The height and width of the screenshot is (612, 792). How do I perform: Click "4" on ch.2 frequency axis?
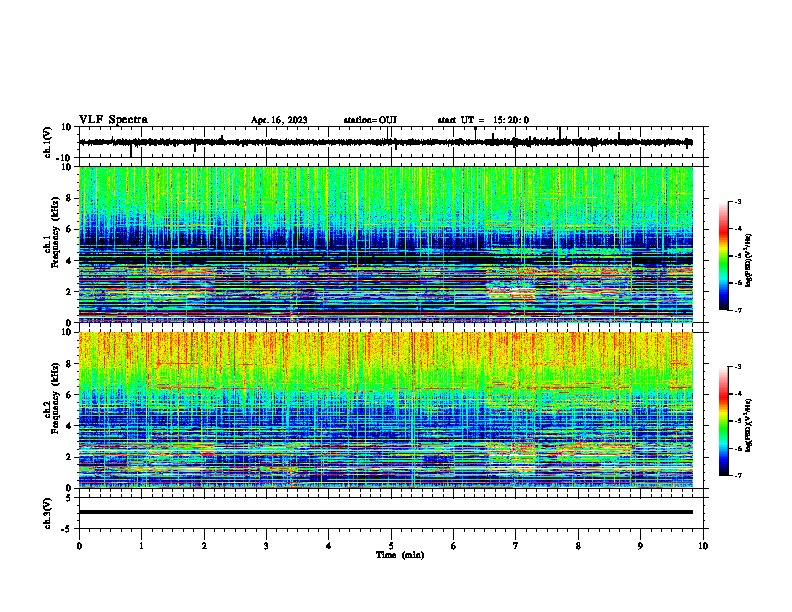[x=70, y=426]
